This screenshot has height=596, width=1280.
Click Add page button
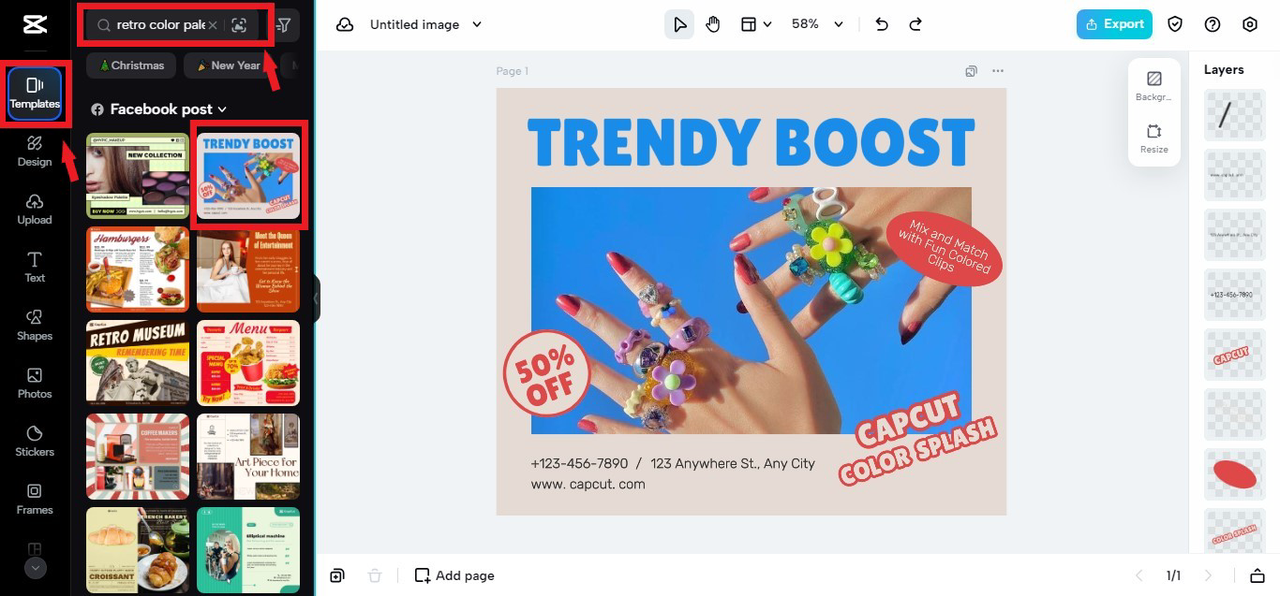(x=454, y=575)
